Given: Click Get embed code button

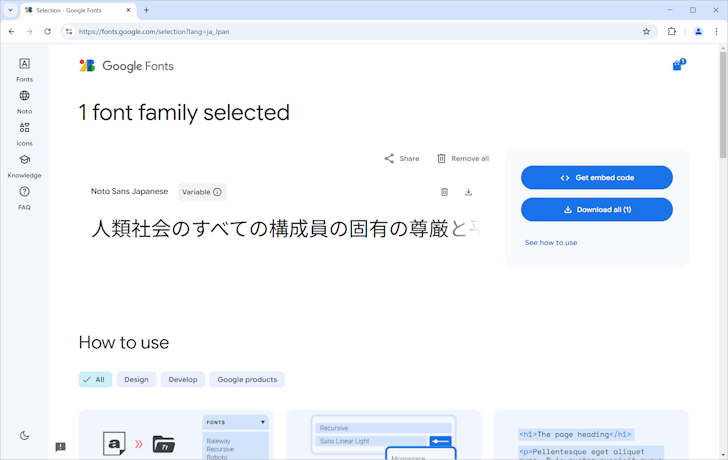Looking at the screenshot, I should [597, 177].
